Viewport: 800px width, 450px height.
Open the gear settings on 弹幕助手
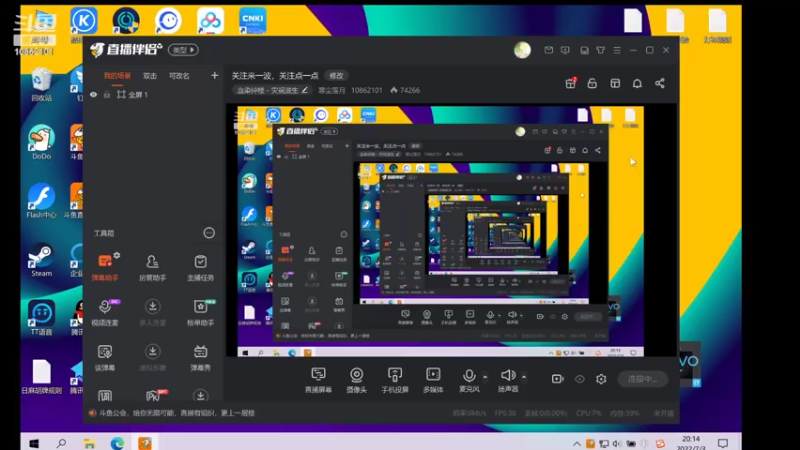(x=117, y=255)
